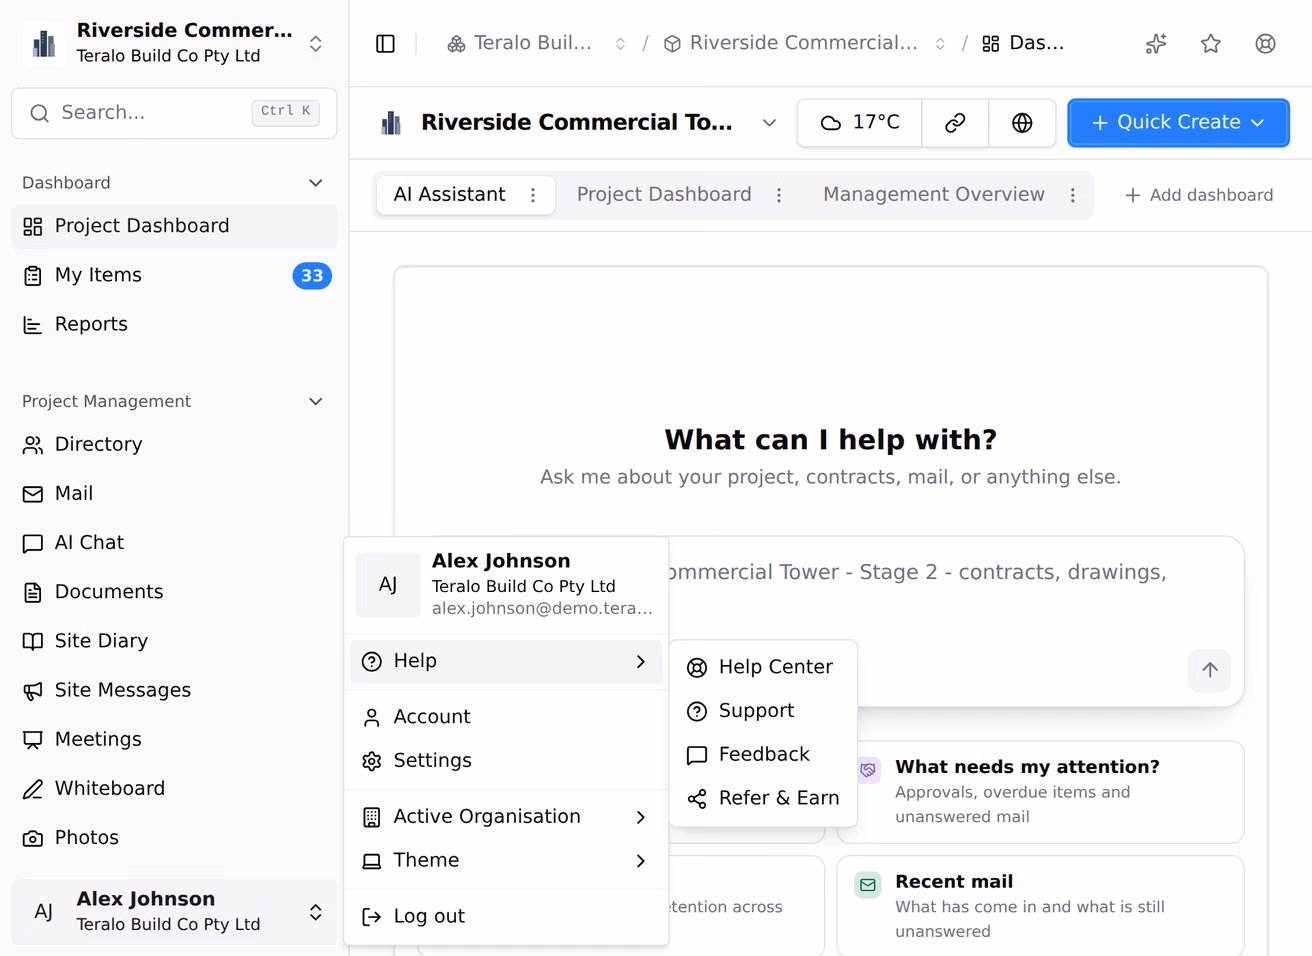Click the 33 badge on My Items
Screen dimensions: 1312x956
[x=312, y=275]
